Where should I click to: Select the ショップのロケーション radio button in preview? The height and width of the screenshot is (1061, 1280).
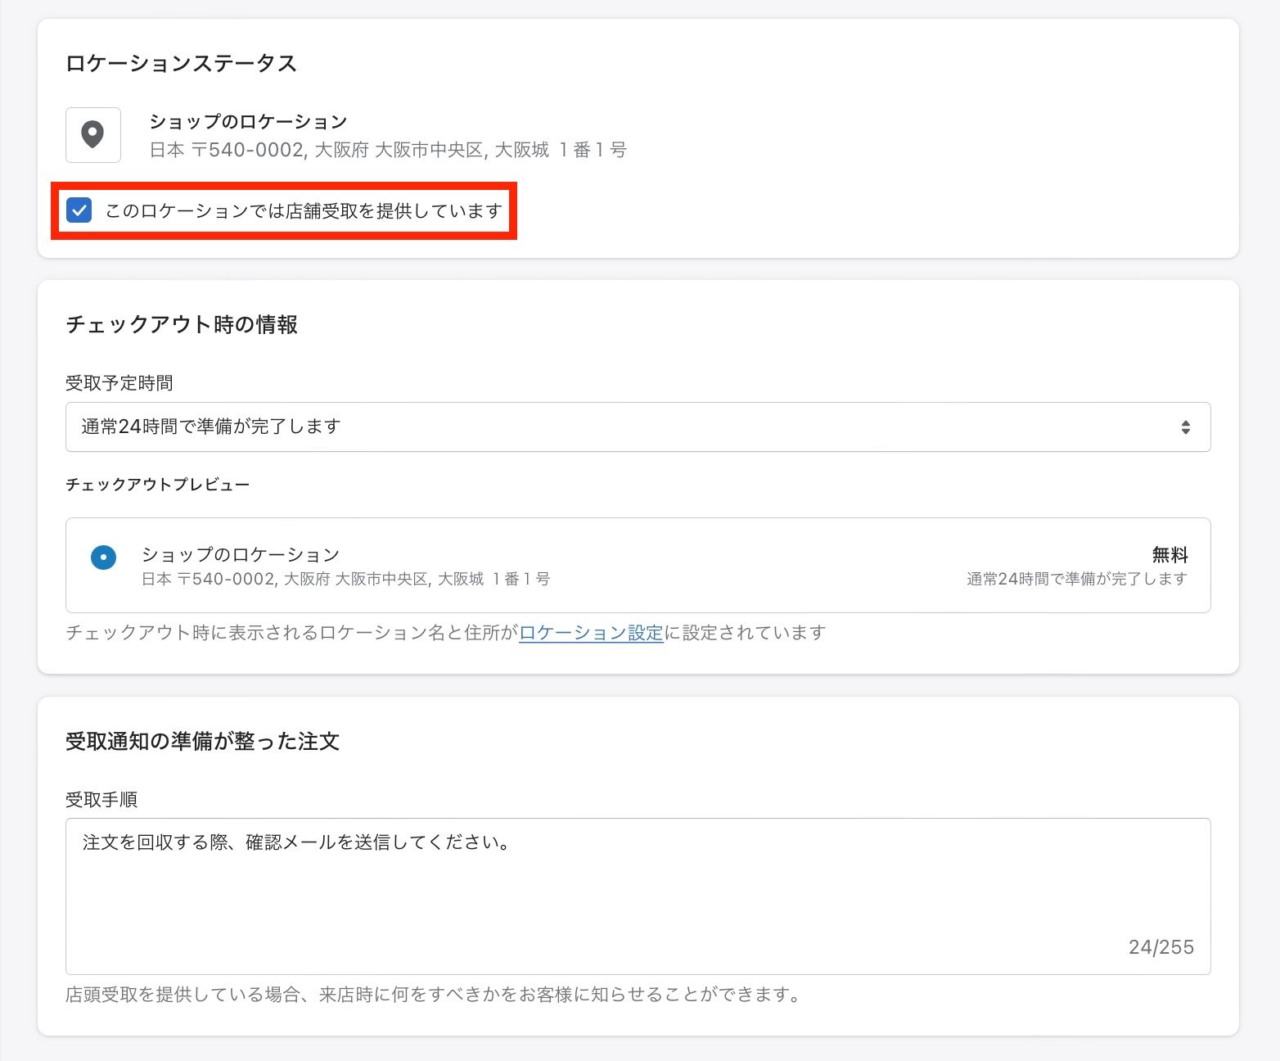103,557
